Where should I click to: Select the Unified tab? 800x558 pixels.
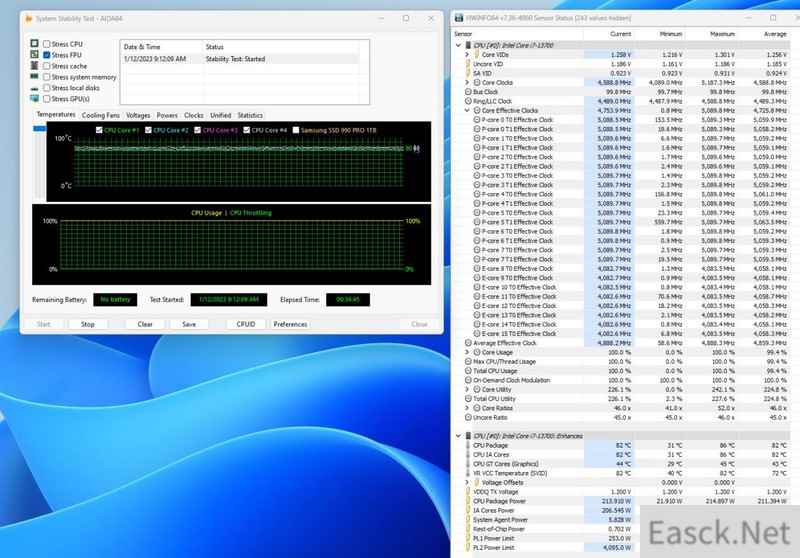220,115
